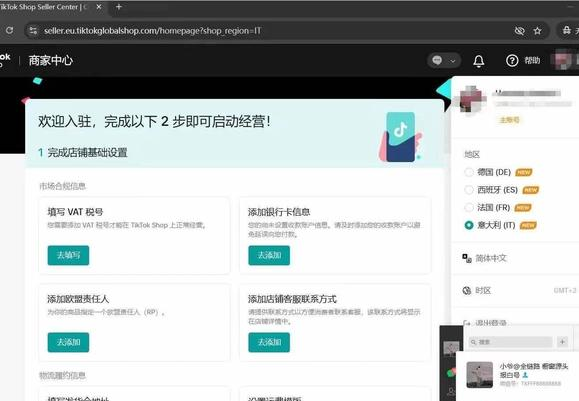Click the plus button beside chat search

coord(562,342)
